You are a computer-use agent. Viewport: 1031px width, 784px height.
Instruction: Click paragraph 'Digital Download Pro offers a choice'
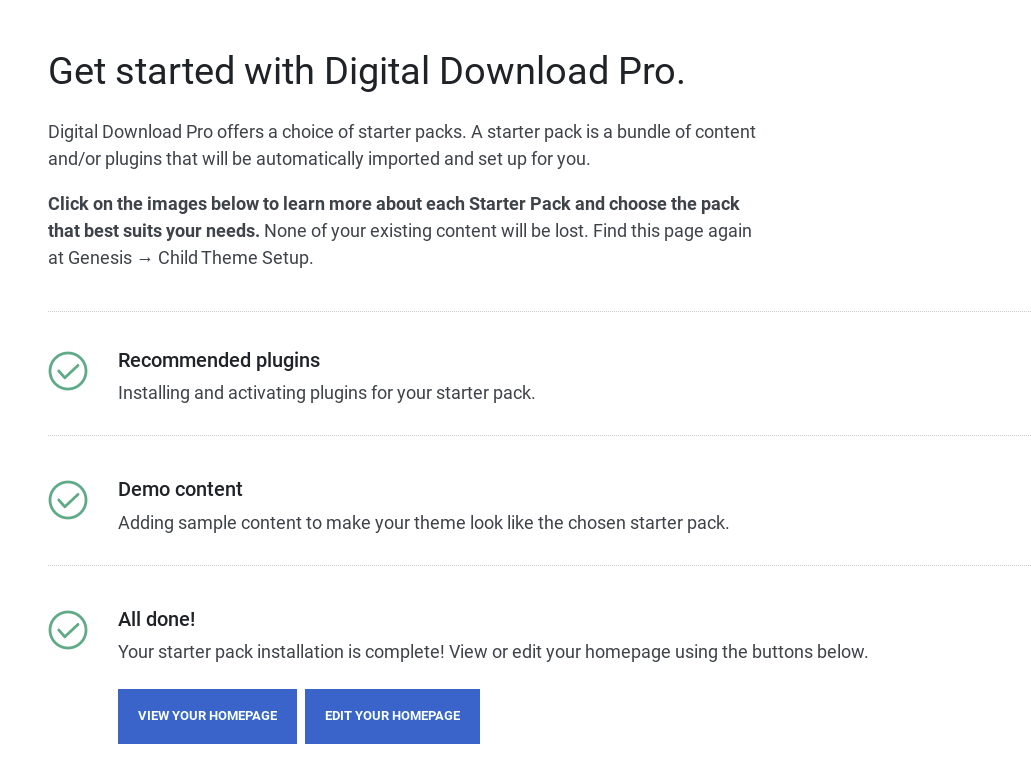pos(402,145)
